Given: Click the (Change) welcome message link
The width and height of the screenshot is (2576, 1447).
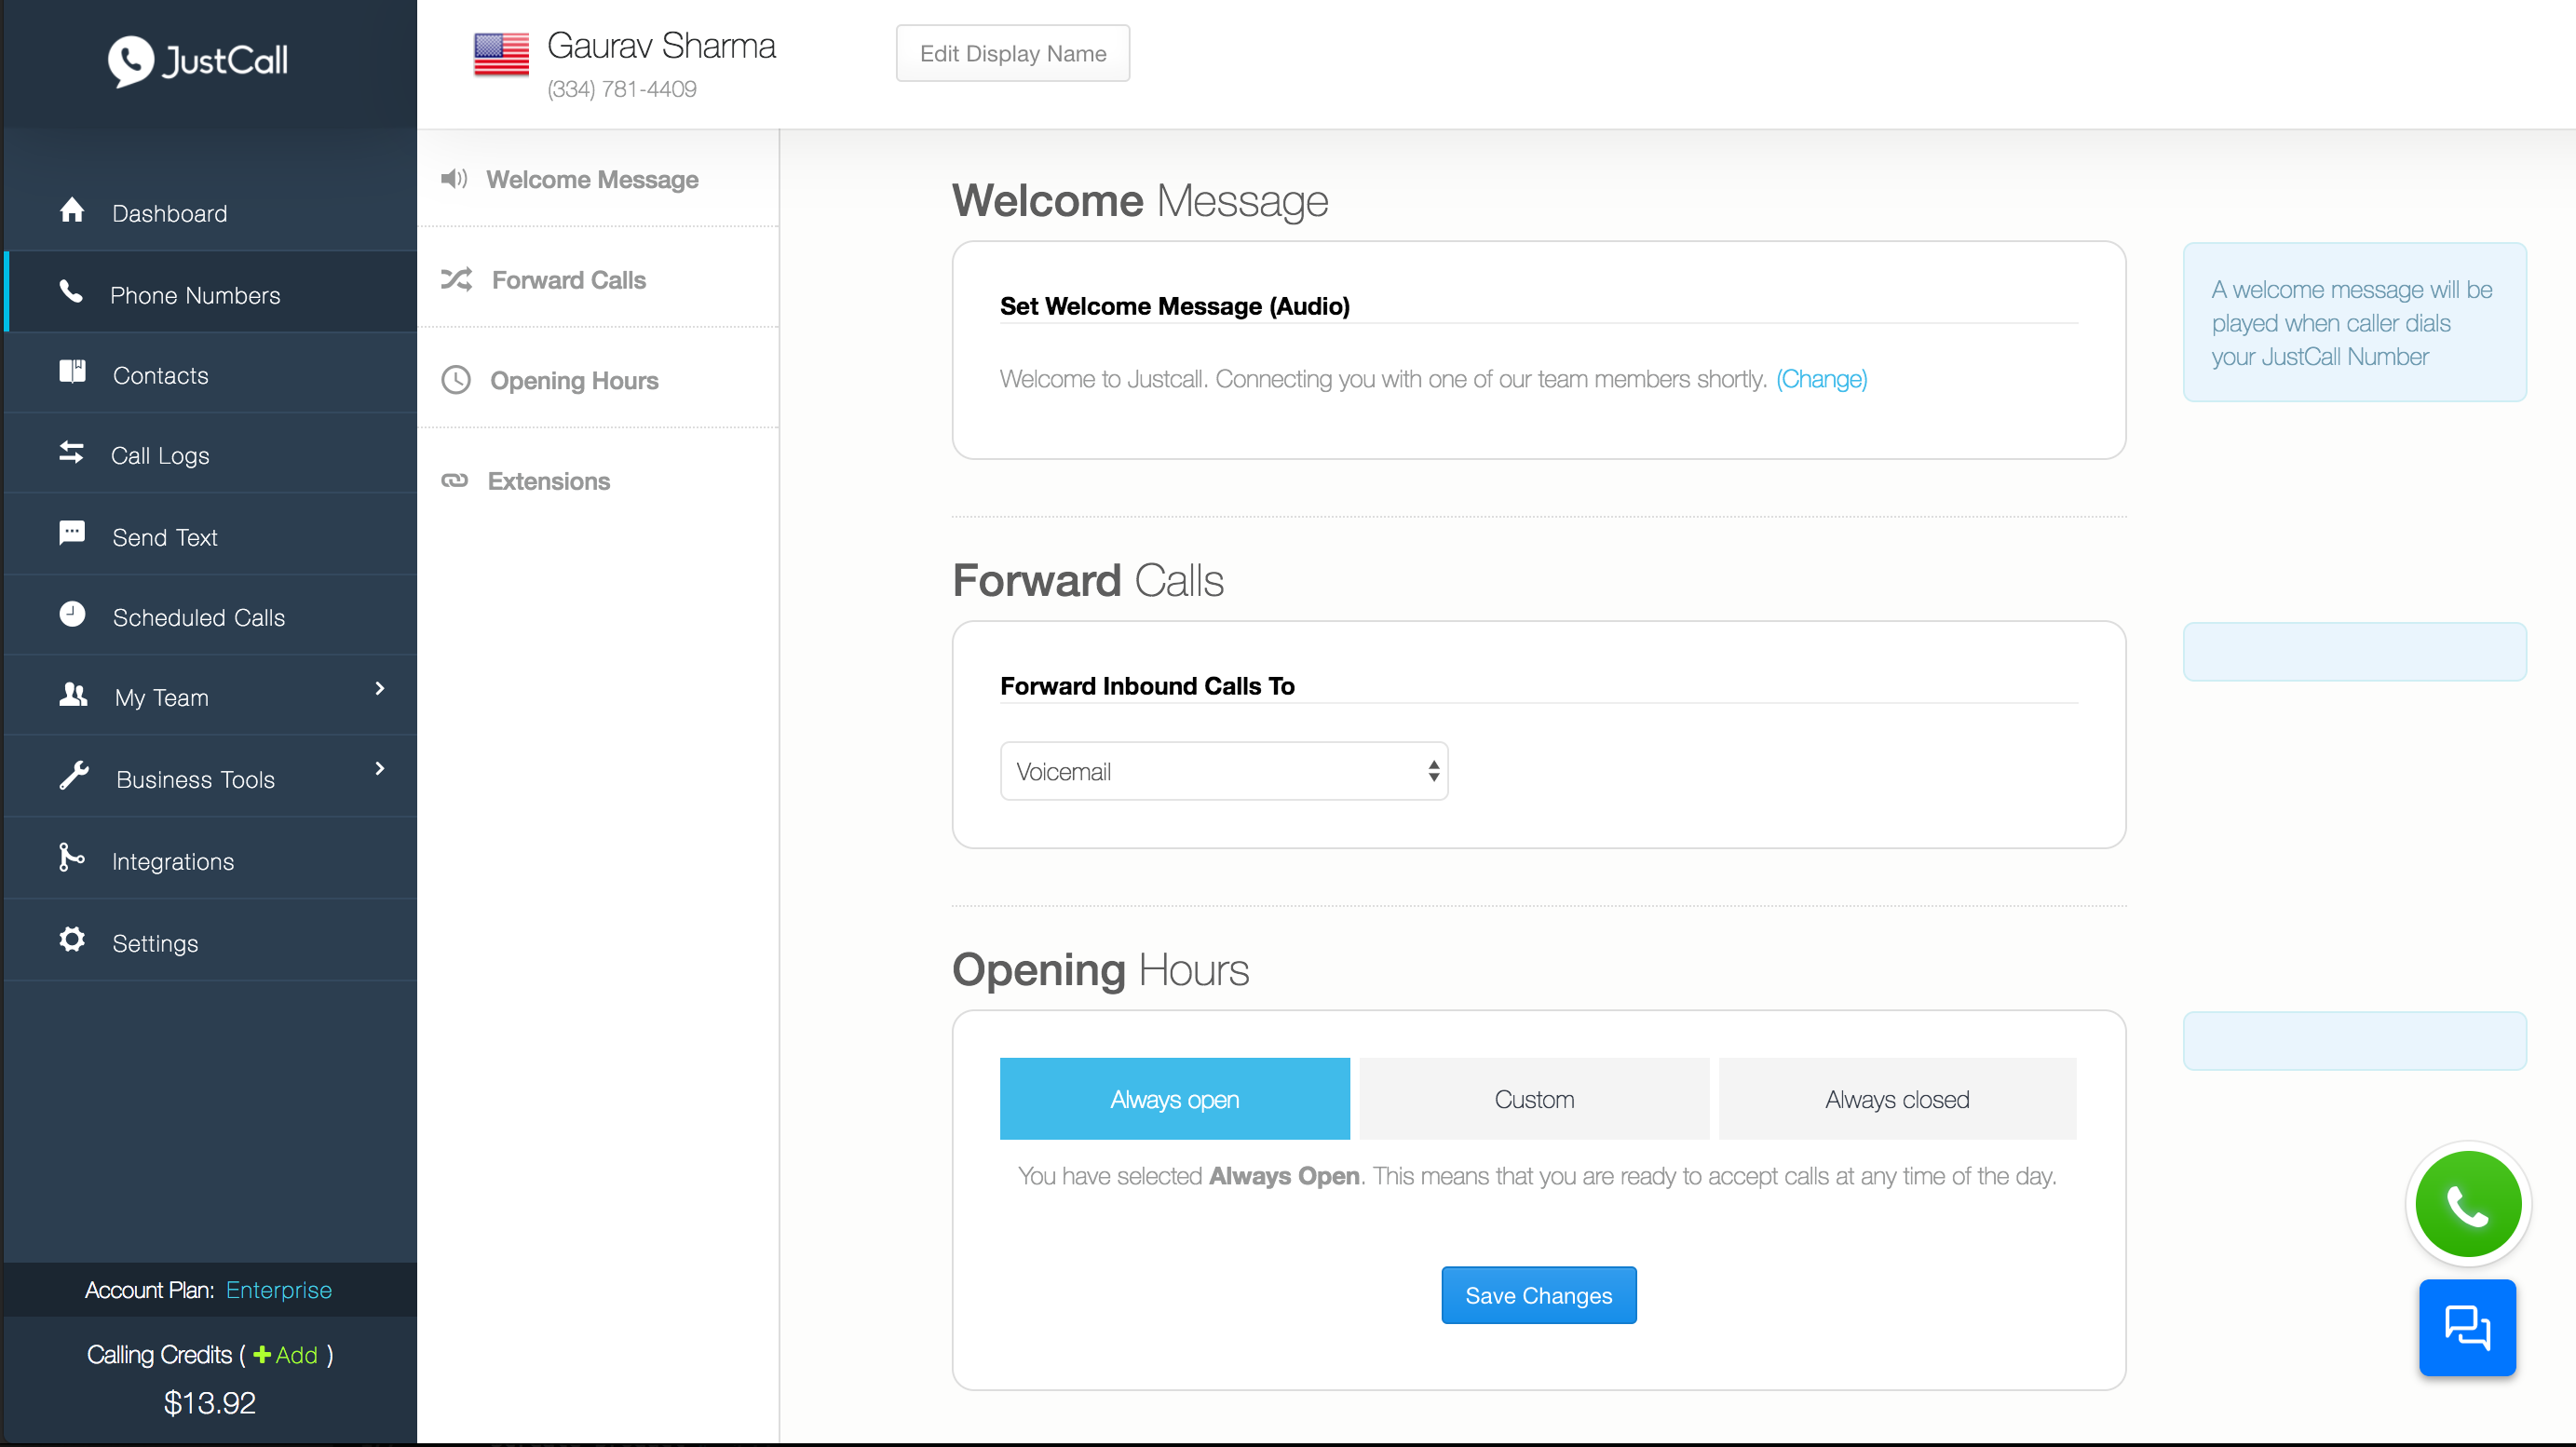Looking at the screenshot, I should pyautogui.click(x=1821, y=379).
